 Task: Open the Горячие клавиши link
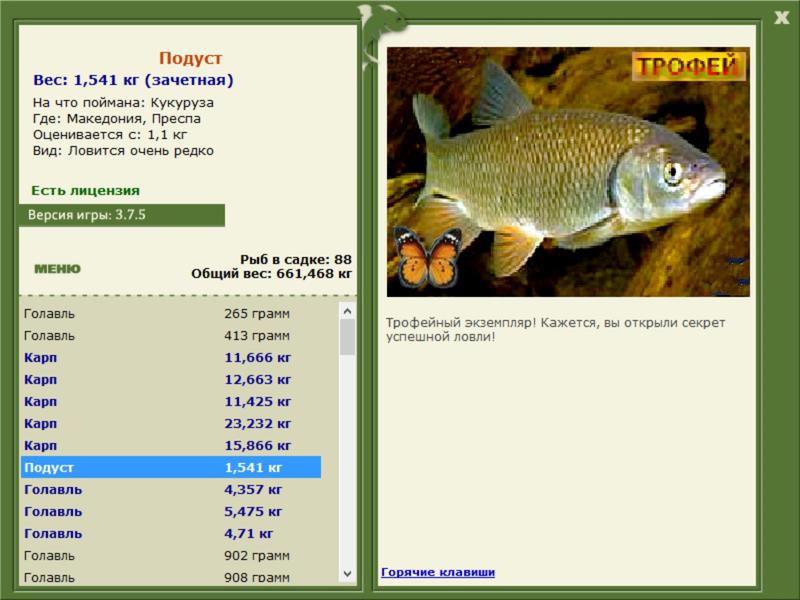[x=438, y=572]
